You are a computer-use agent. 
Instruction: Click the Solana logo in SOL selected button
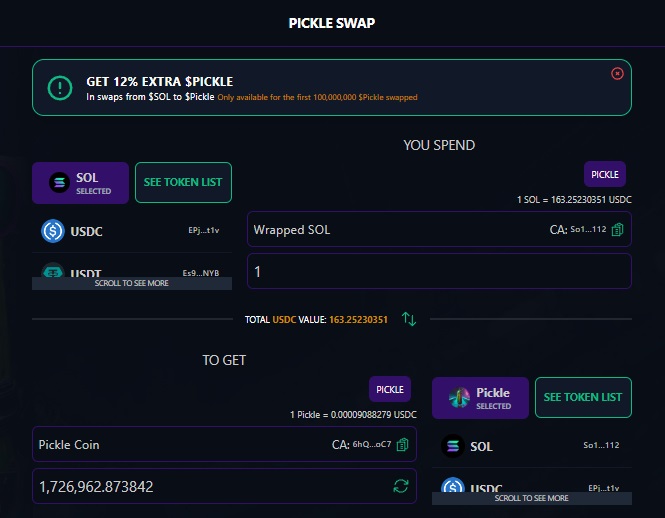[x=59, y=182]
